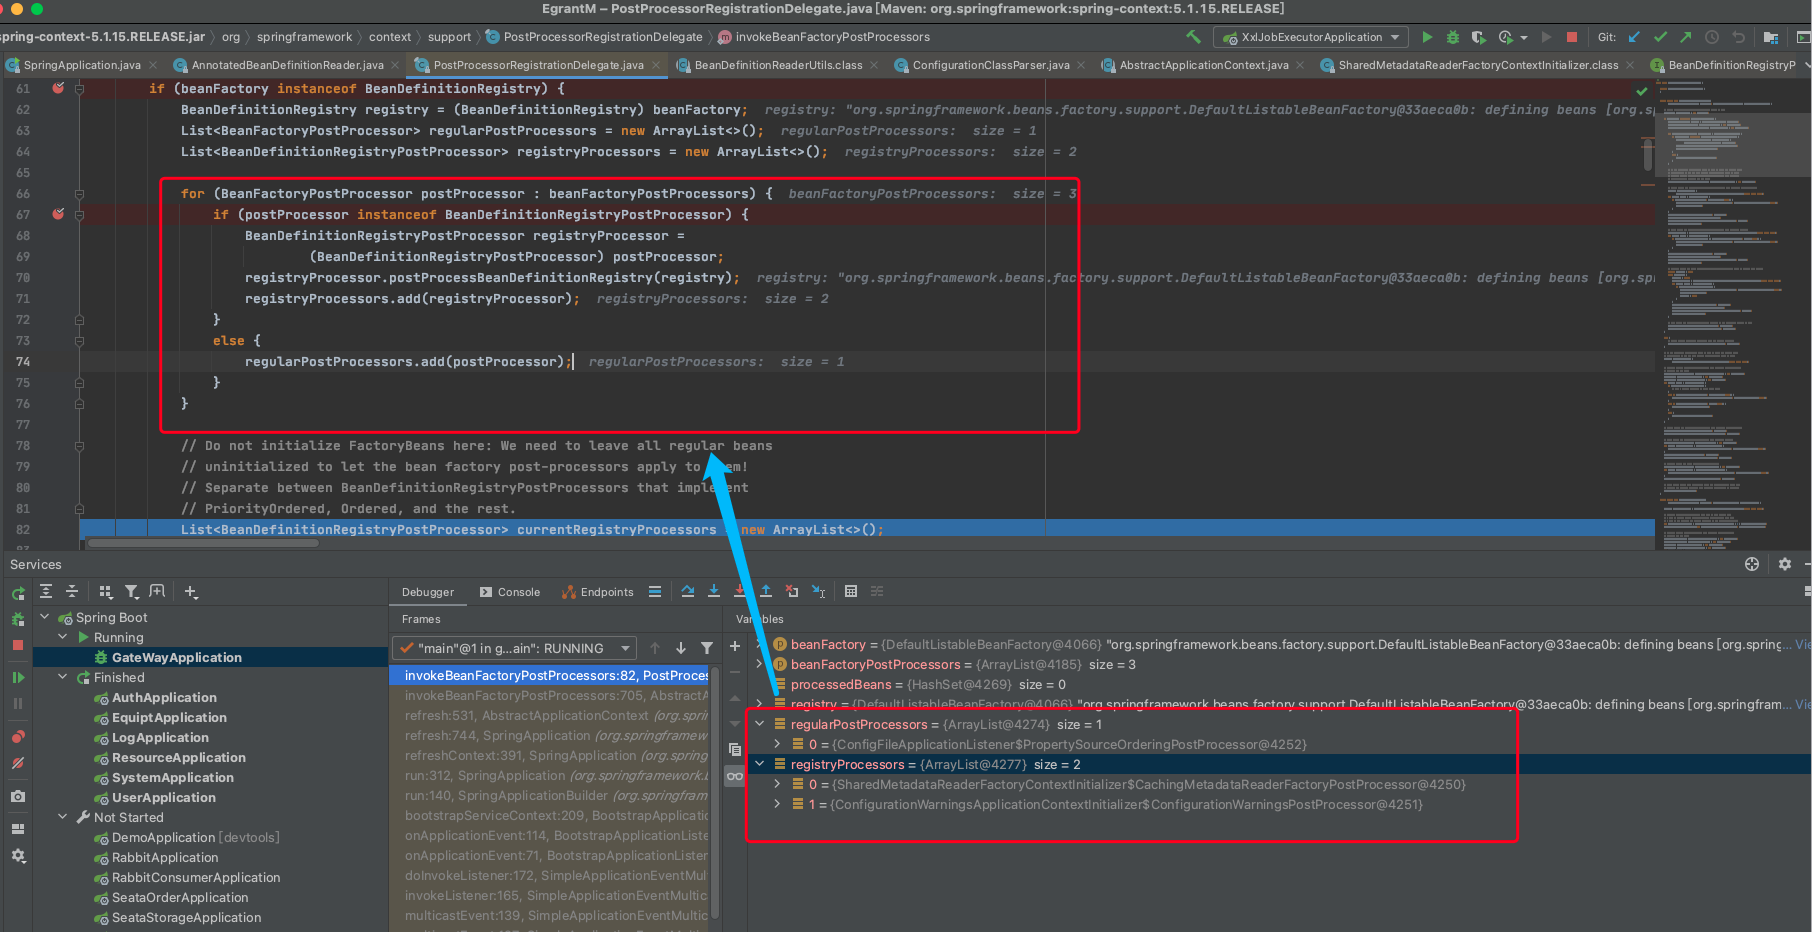Image resolution: width=1812 pixels, height=932 pixels.
Task: Toggle Mute Breakpoints in debug sidebar
Action: 18,764
